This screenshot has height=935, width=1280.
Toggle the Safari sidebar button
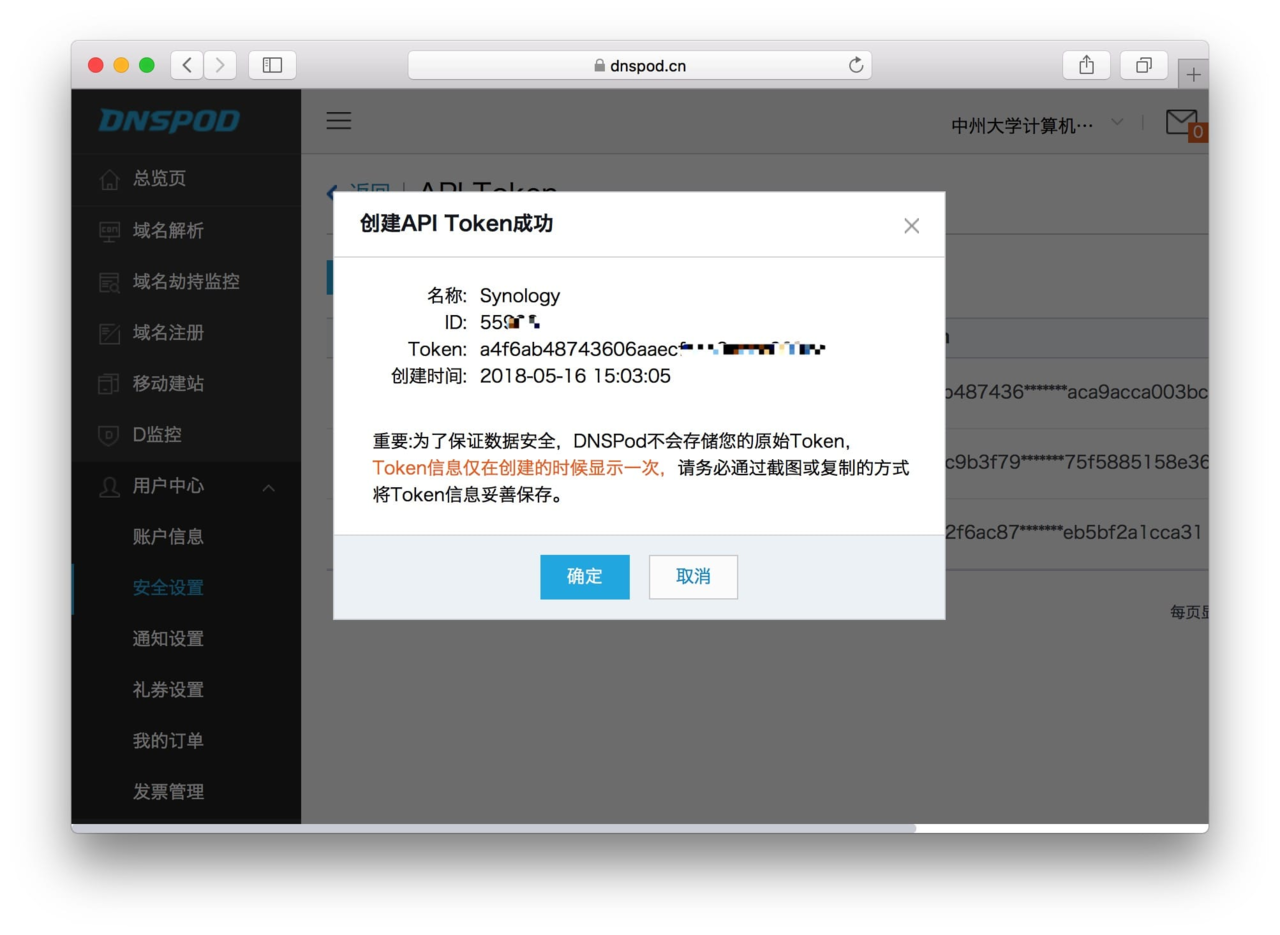pos(272,65)
